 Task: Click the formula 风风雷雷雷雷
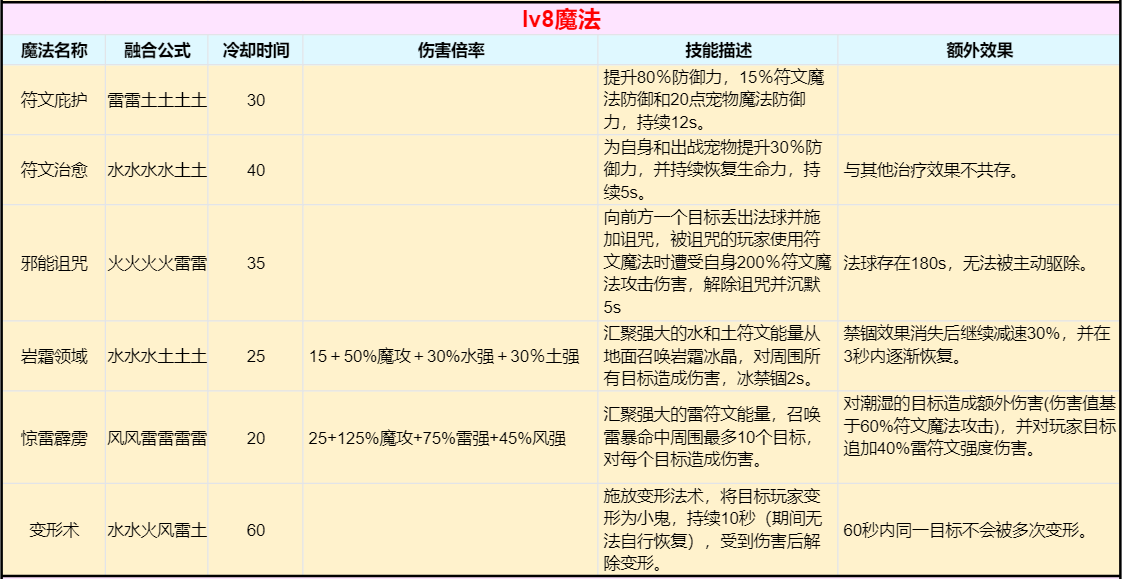(x=157, y=438)
